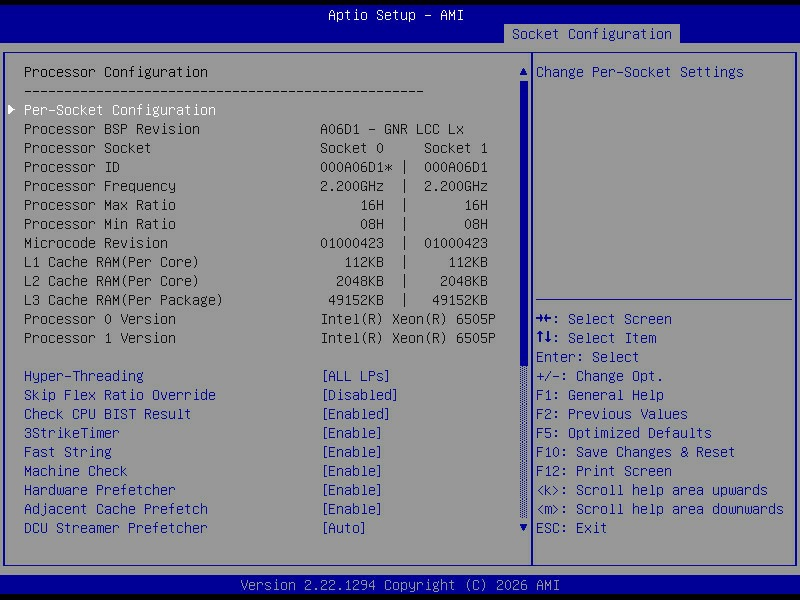
Task: Open the Socket Configuration tab
Action: click(591, 34)
